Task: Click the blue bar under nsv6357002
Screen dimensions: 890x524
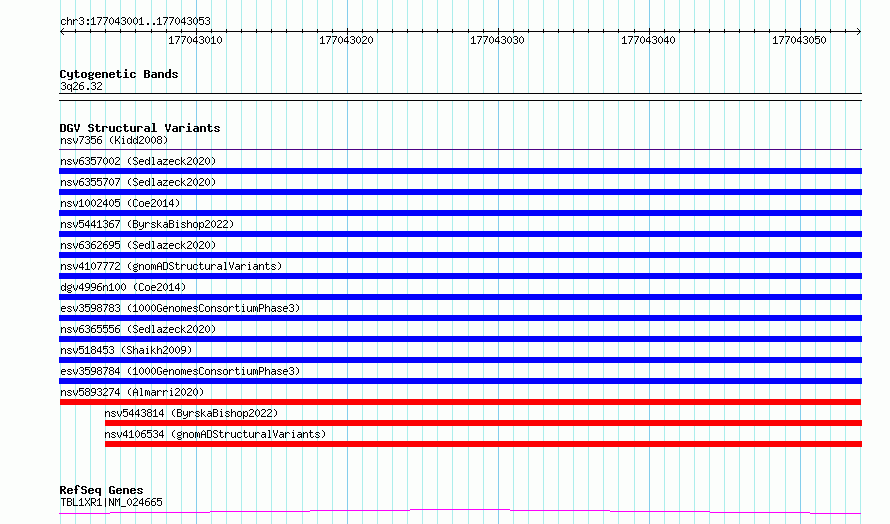Action: pos(460,171)
